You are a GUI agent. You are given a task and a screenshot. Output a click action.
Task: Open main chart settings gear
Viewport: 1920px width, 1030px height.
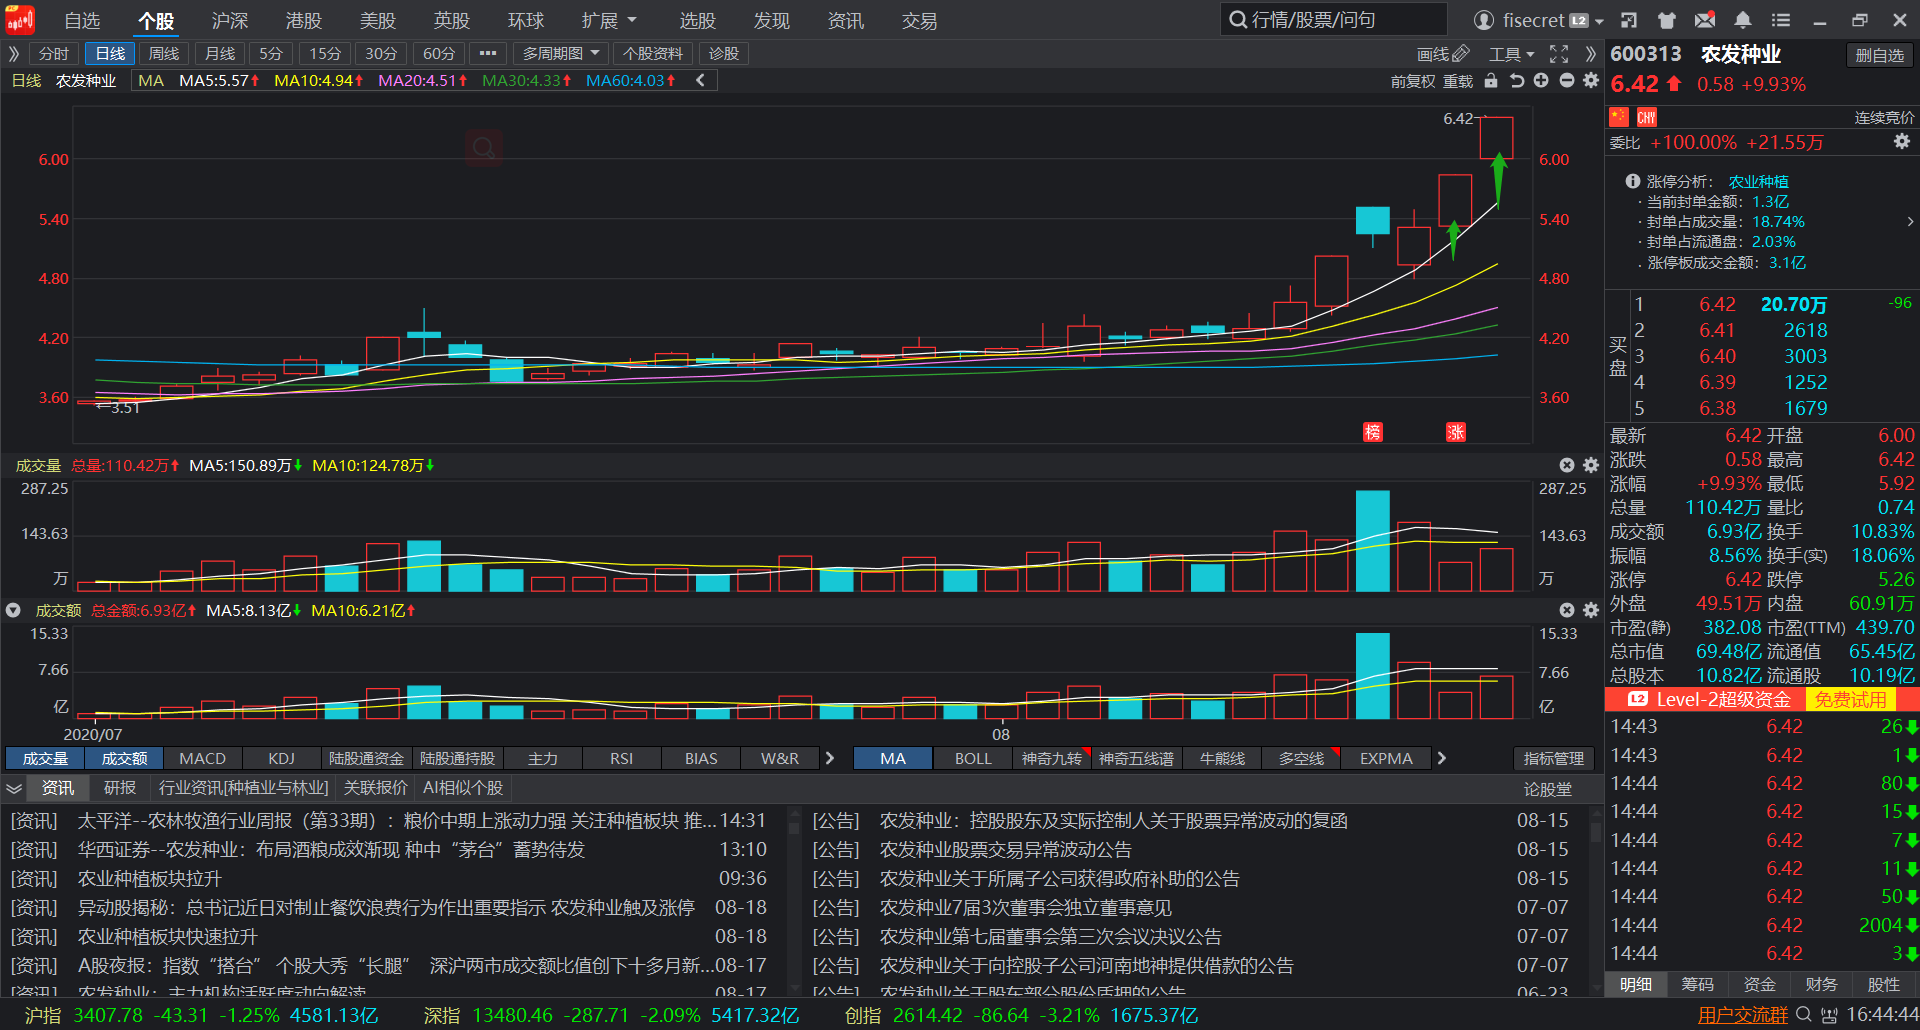(x=1591, y=81)
